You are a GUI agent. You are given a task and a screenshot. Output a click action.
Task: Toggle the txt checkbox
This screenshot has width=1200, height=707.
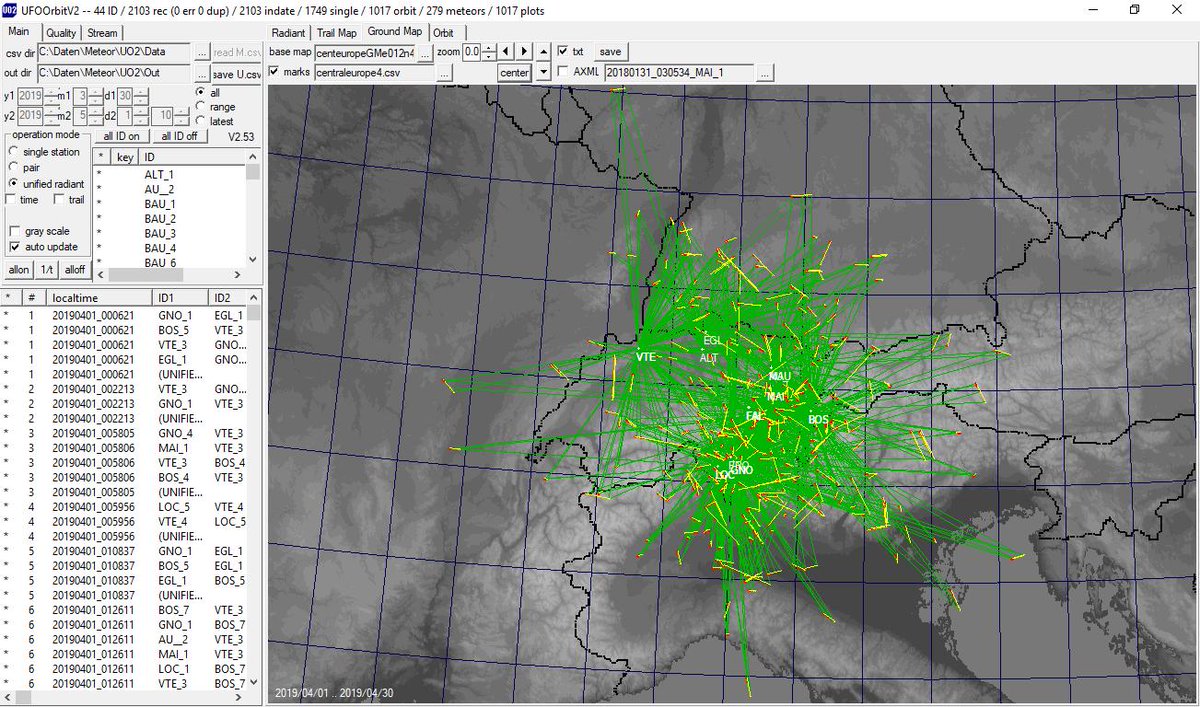click(563, 51)
